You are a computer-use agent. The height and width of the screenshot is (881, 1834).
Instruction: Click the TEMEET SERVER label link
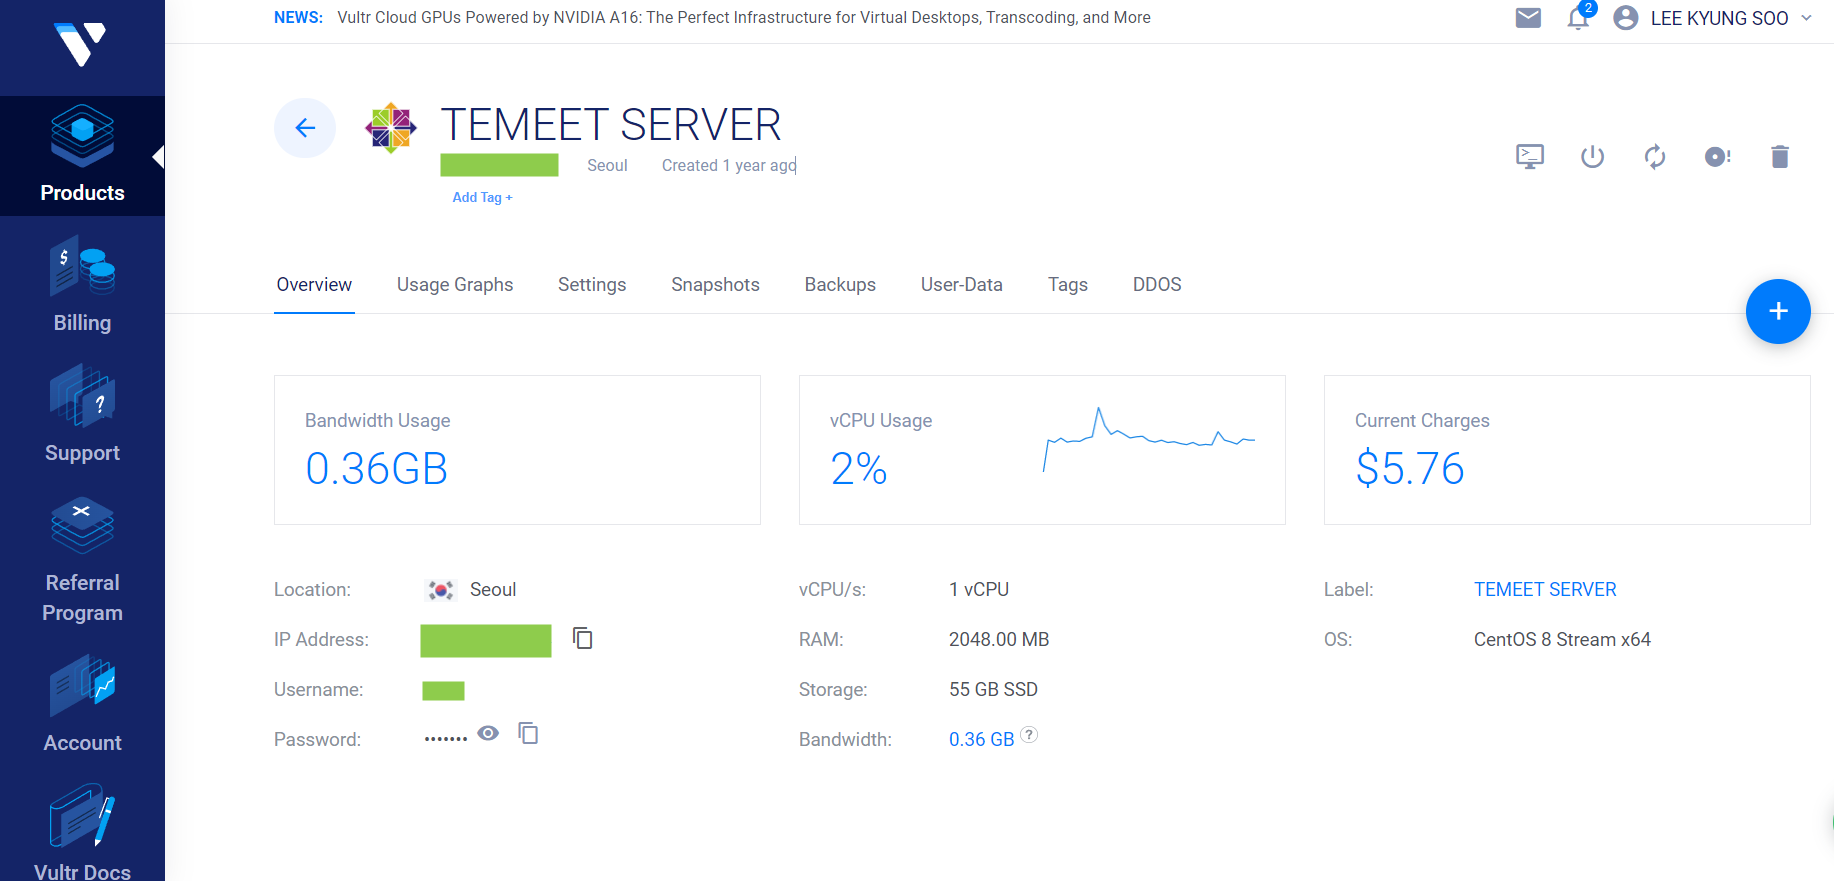pos(1545,590)
